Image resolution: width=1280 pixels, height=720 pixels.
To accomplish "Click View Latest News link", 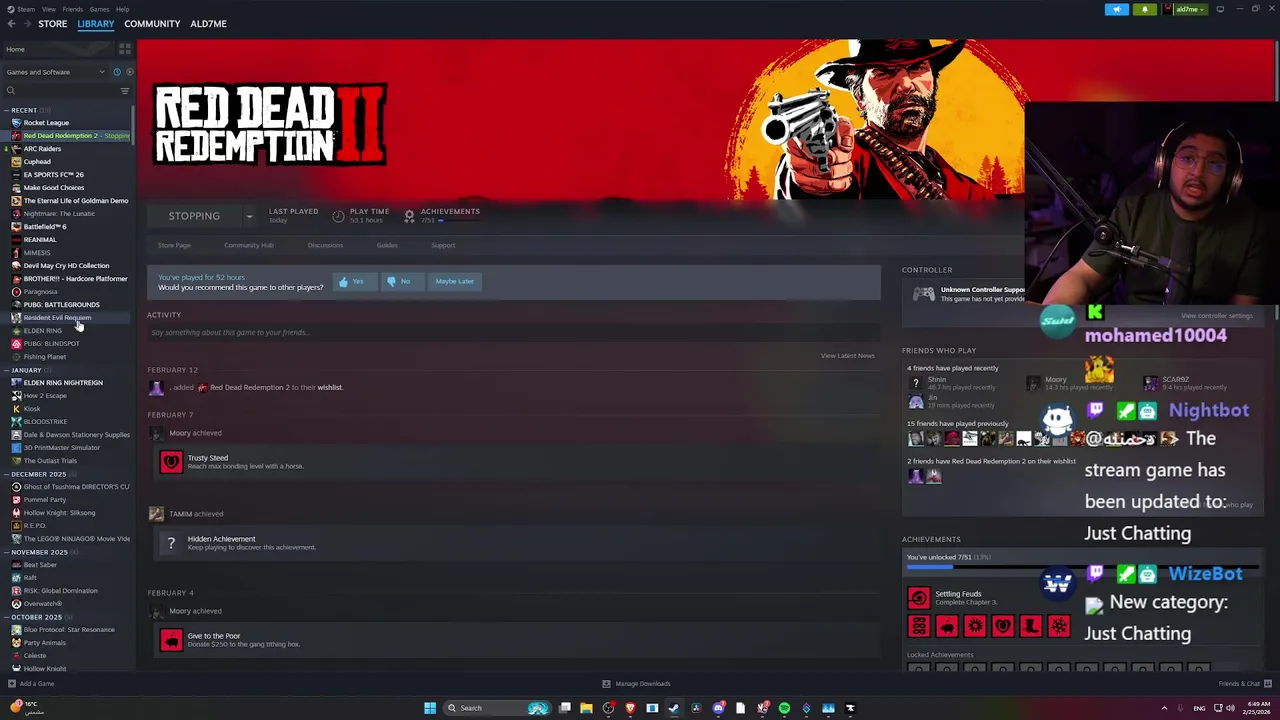I will (x=847, y=356).
